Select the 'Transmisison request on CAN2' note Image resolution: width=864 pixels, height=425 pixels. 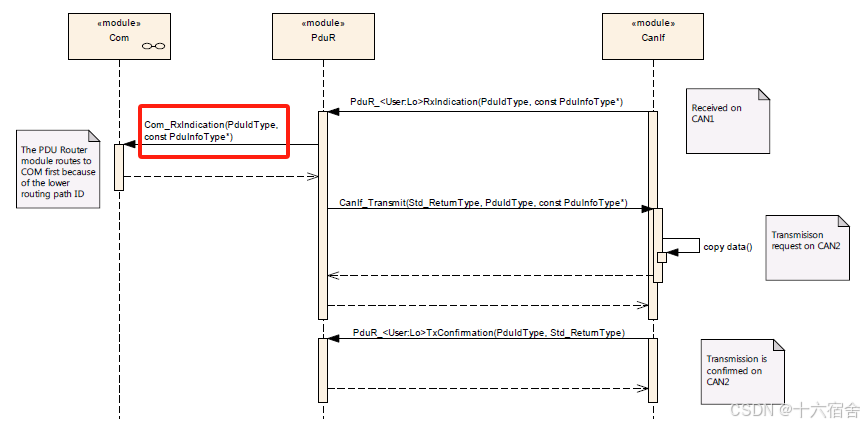click(x=807, y=248)
